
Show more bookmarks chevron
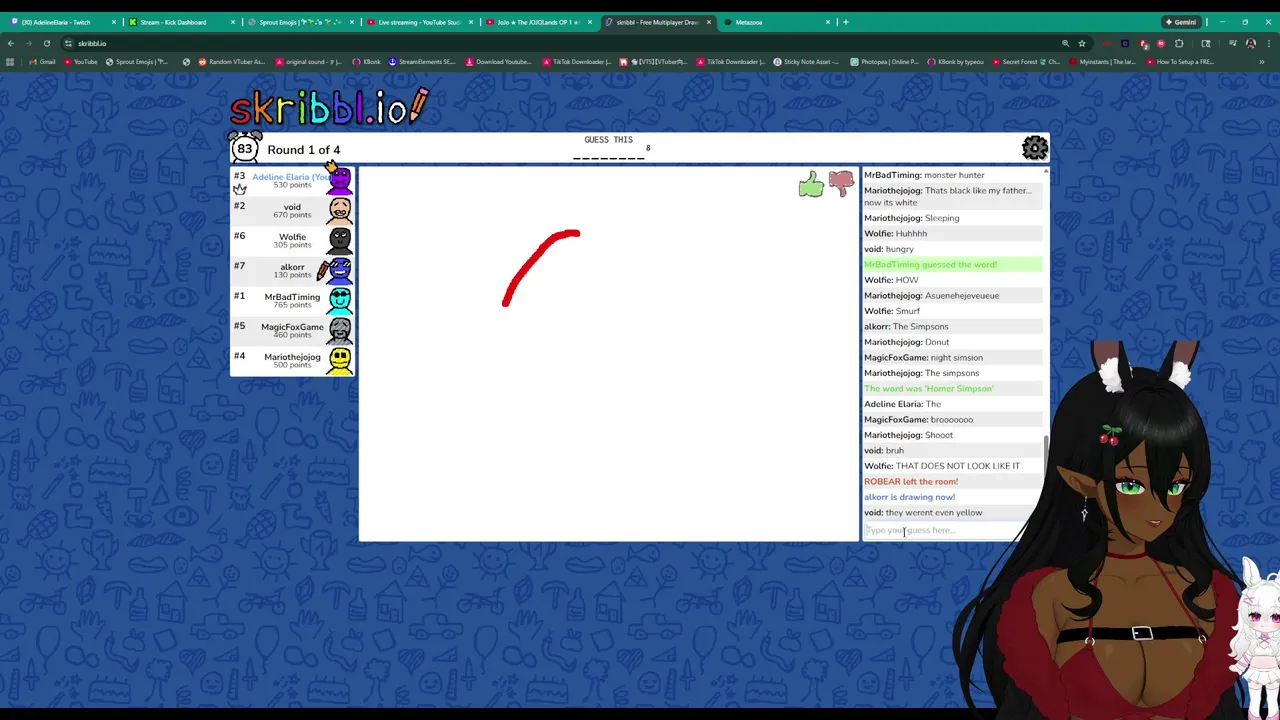[1262, 62]
